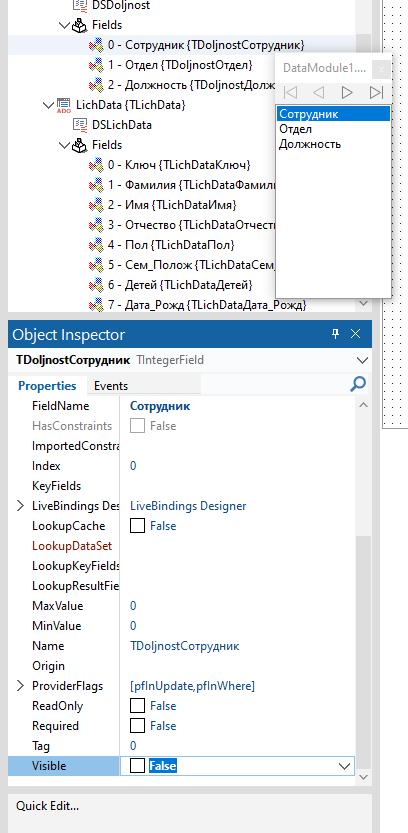Click the search icon in Object Inspector
The image size is (408, 833).
pos(358,384)
